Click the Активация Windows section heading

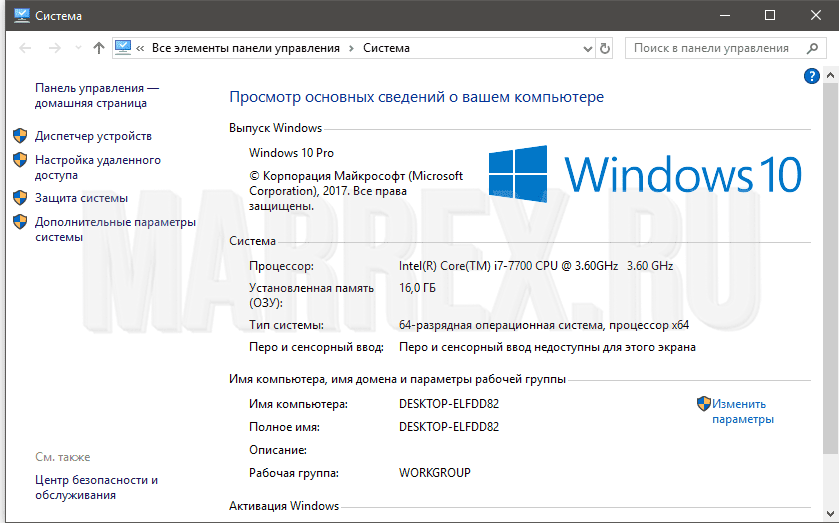(x=284, y=506)
